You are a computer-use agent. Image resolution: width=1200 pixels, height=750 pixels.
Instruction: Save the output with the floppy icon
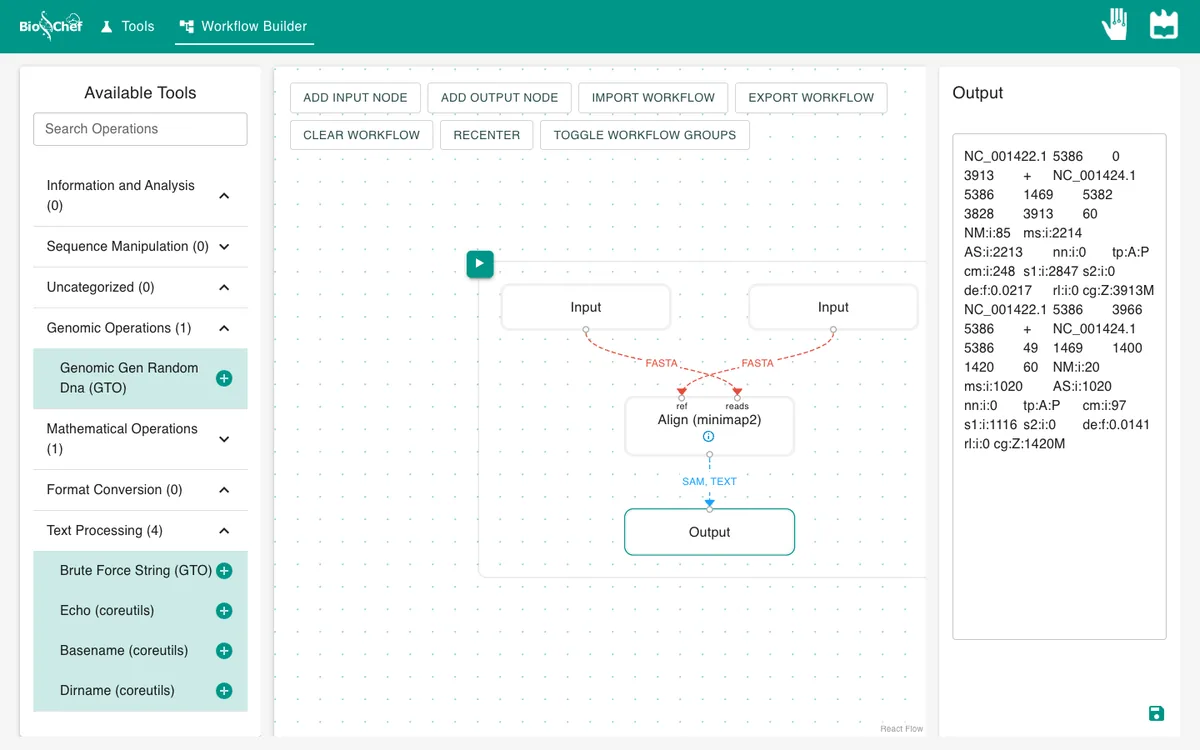1156,713
